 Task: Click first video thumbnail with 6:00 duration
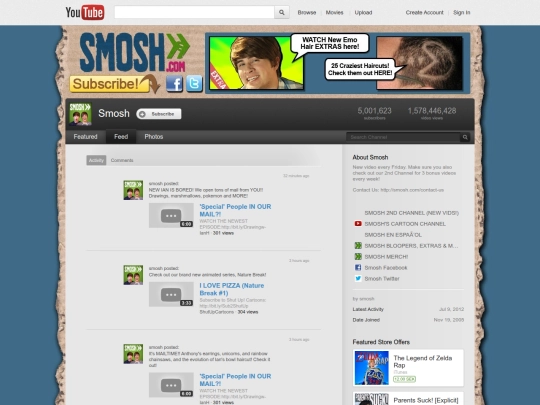click(171, 216)
